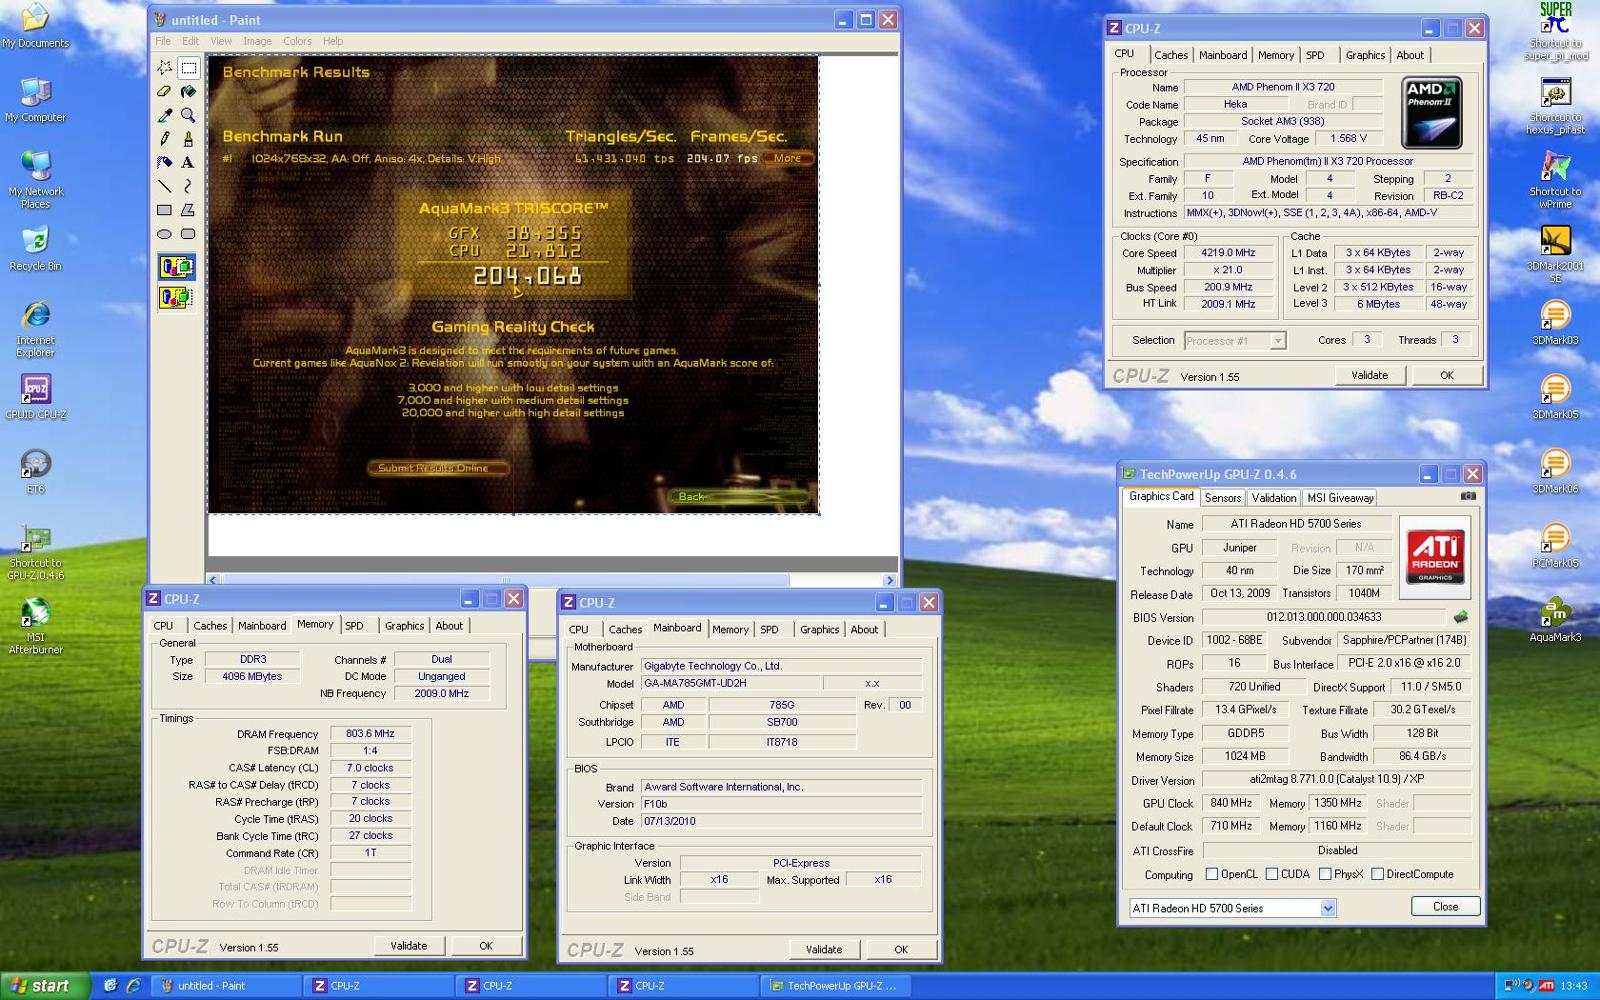Image resolution: width=1600 pixels, height=1000 pixels.
Task: Select the rectangular Select tool in Paint
Action: click(188, 68)
